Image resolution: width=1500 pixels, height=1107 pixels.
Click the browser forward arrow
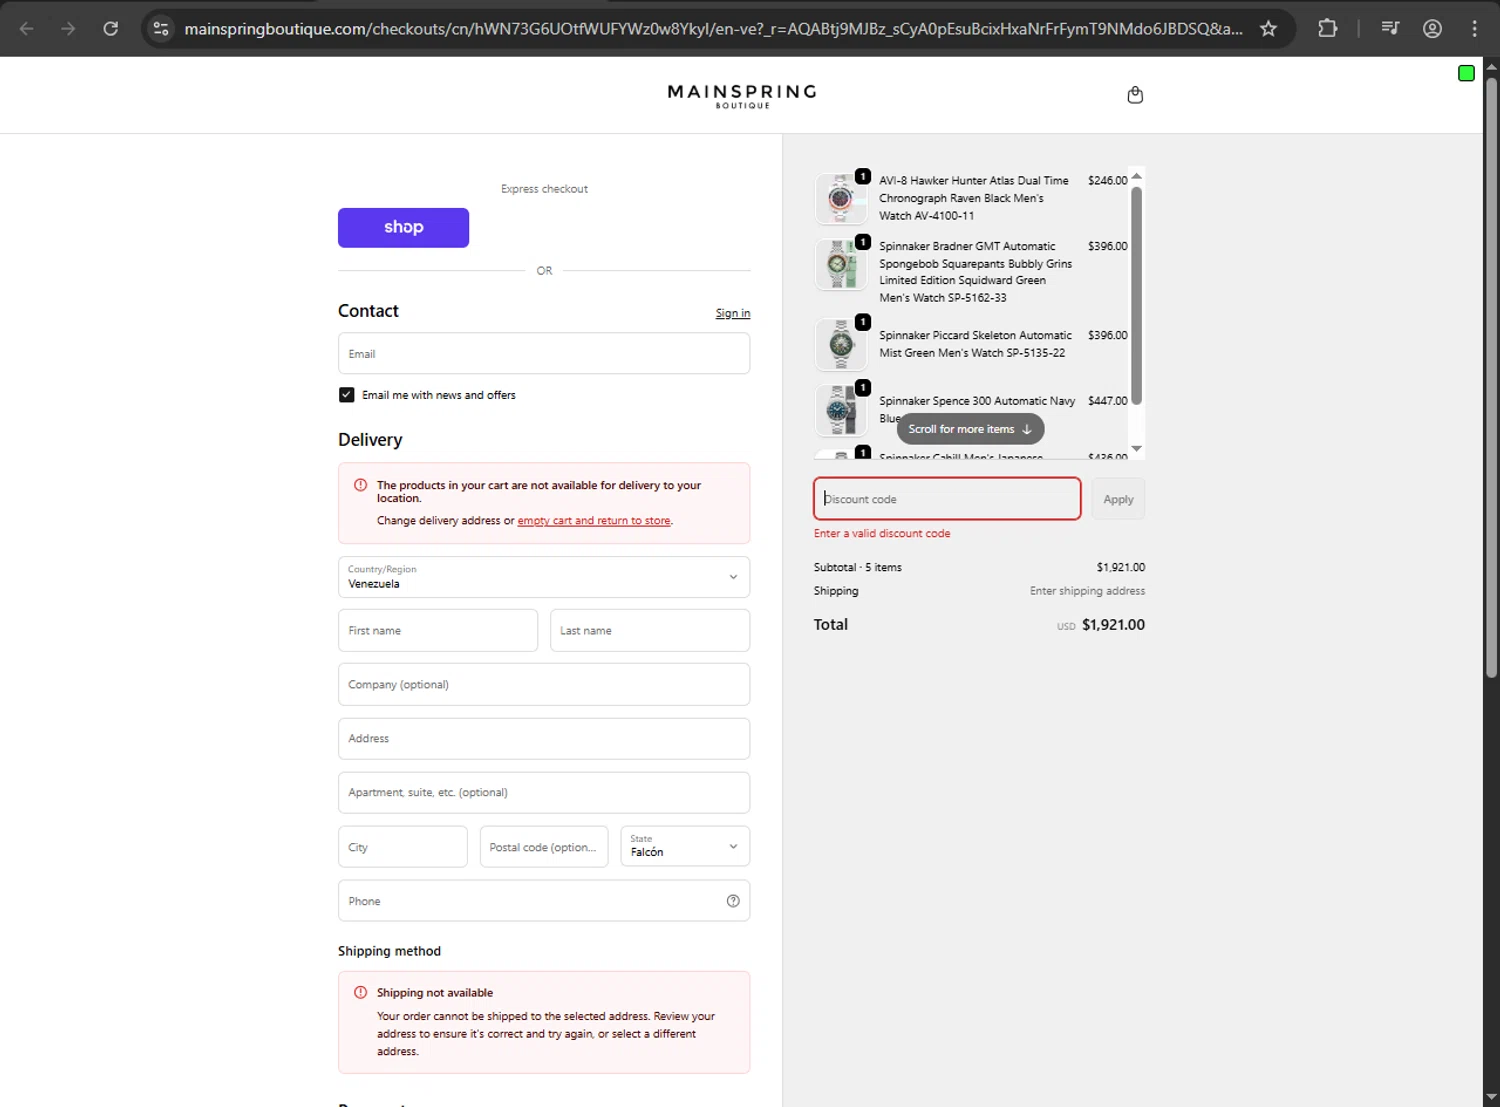click(x=68, y=28)
